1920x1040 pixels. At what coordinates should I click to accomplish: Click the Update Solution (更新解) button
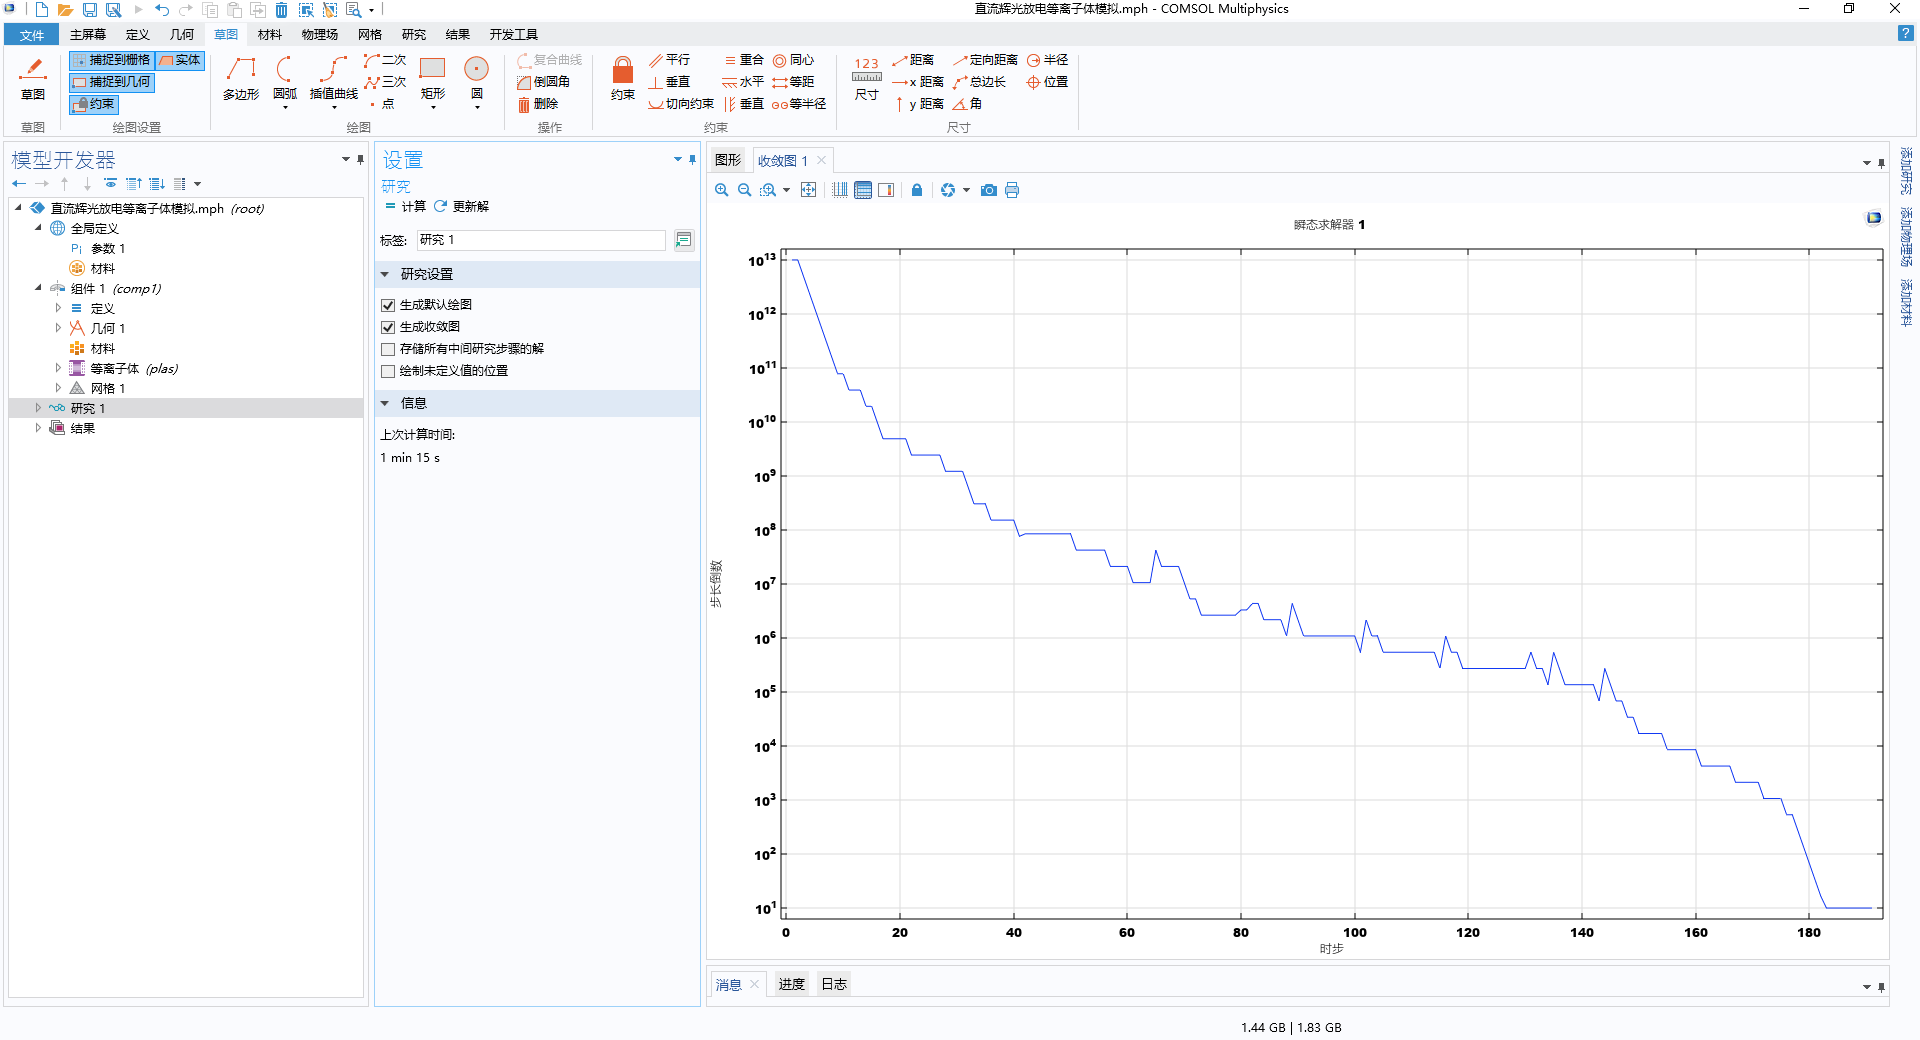point(462,207)
